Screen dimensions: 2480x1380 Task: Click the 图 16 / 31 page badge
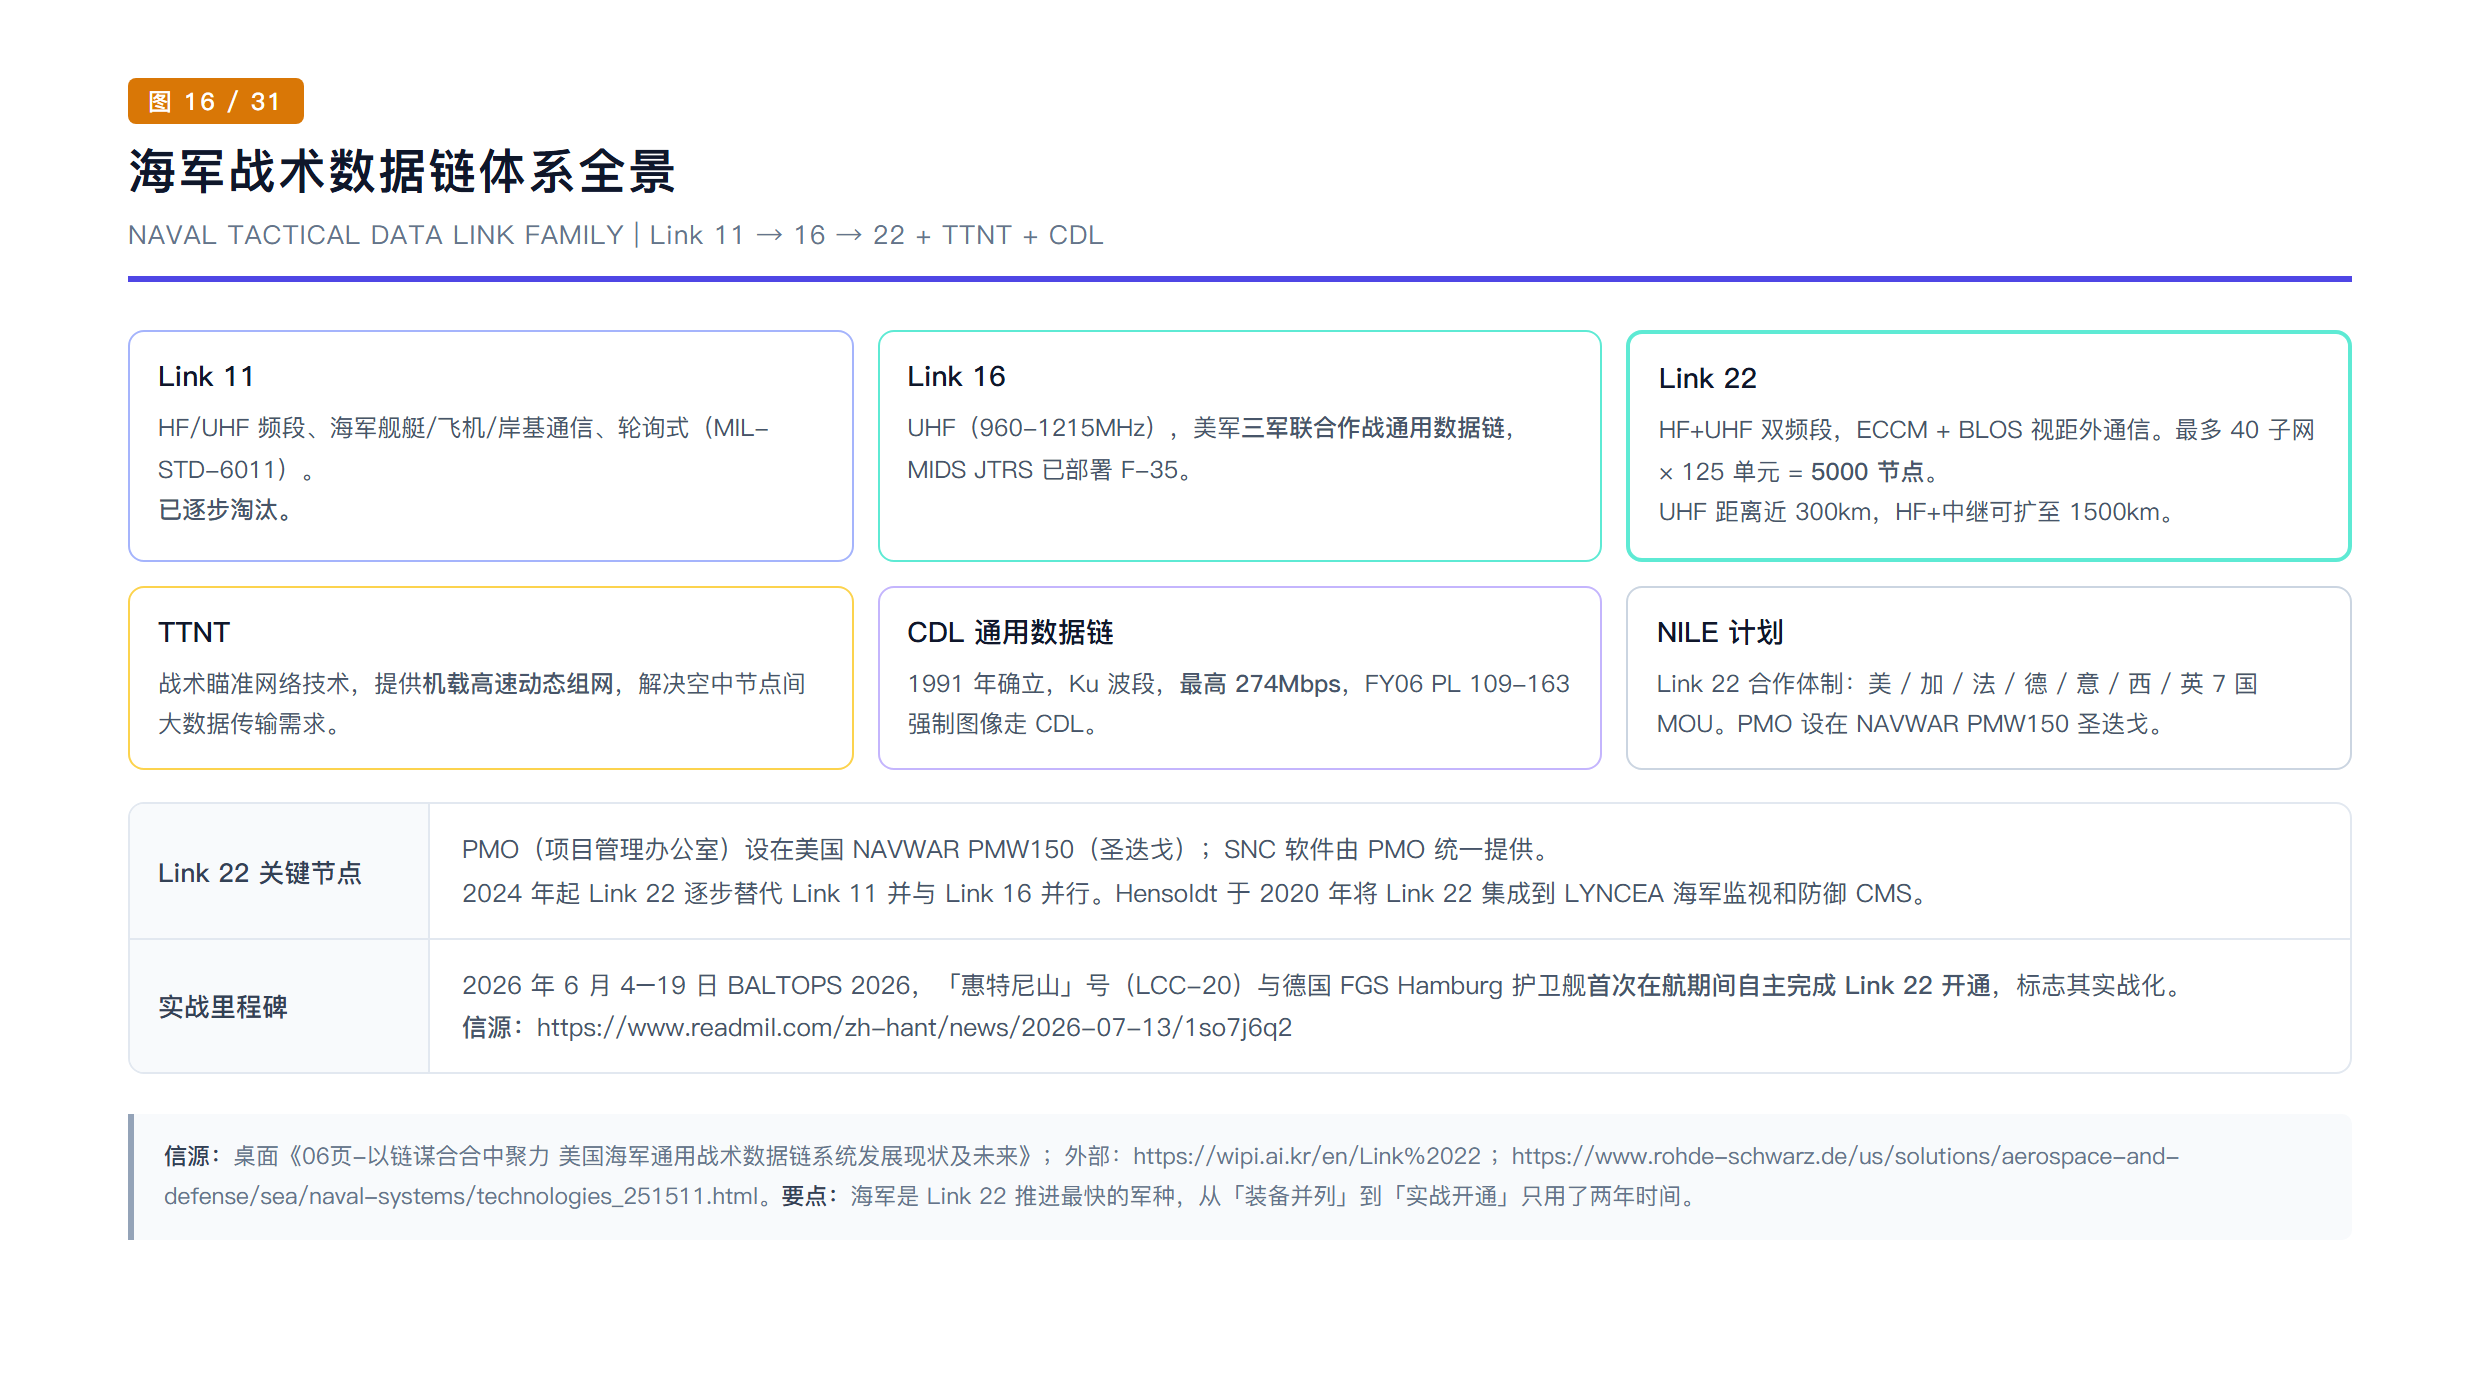(x=215, y=101)
